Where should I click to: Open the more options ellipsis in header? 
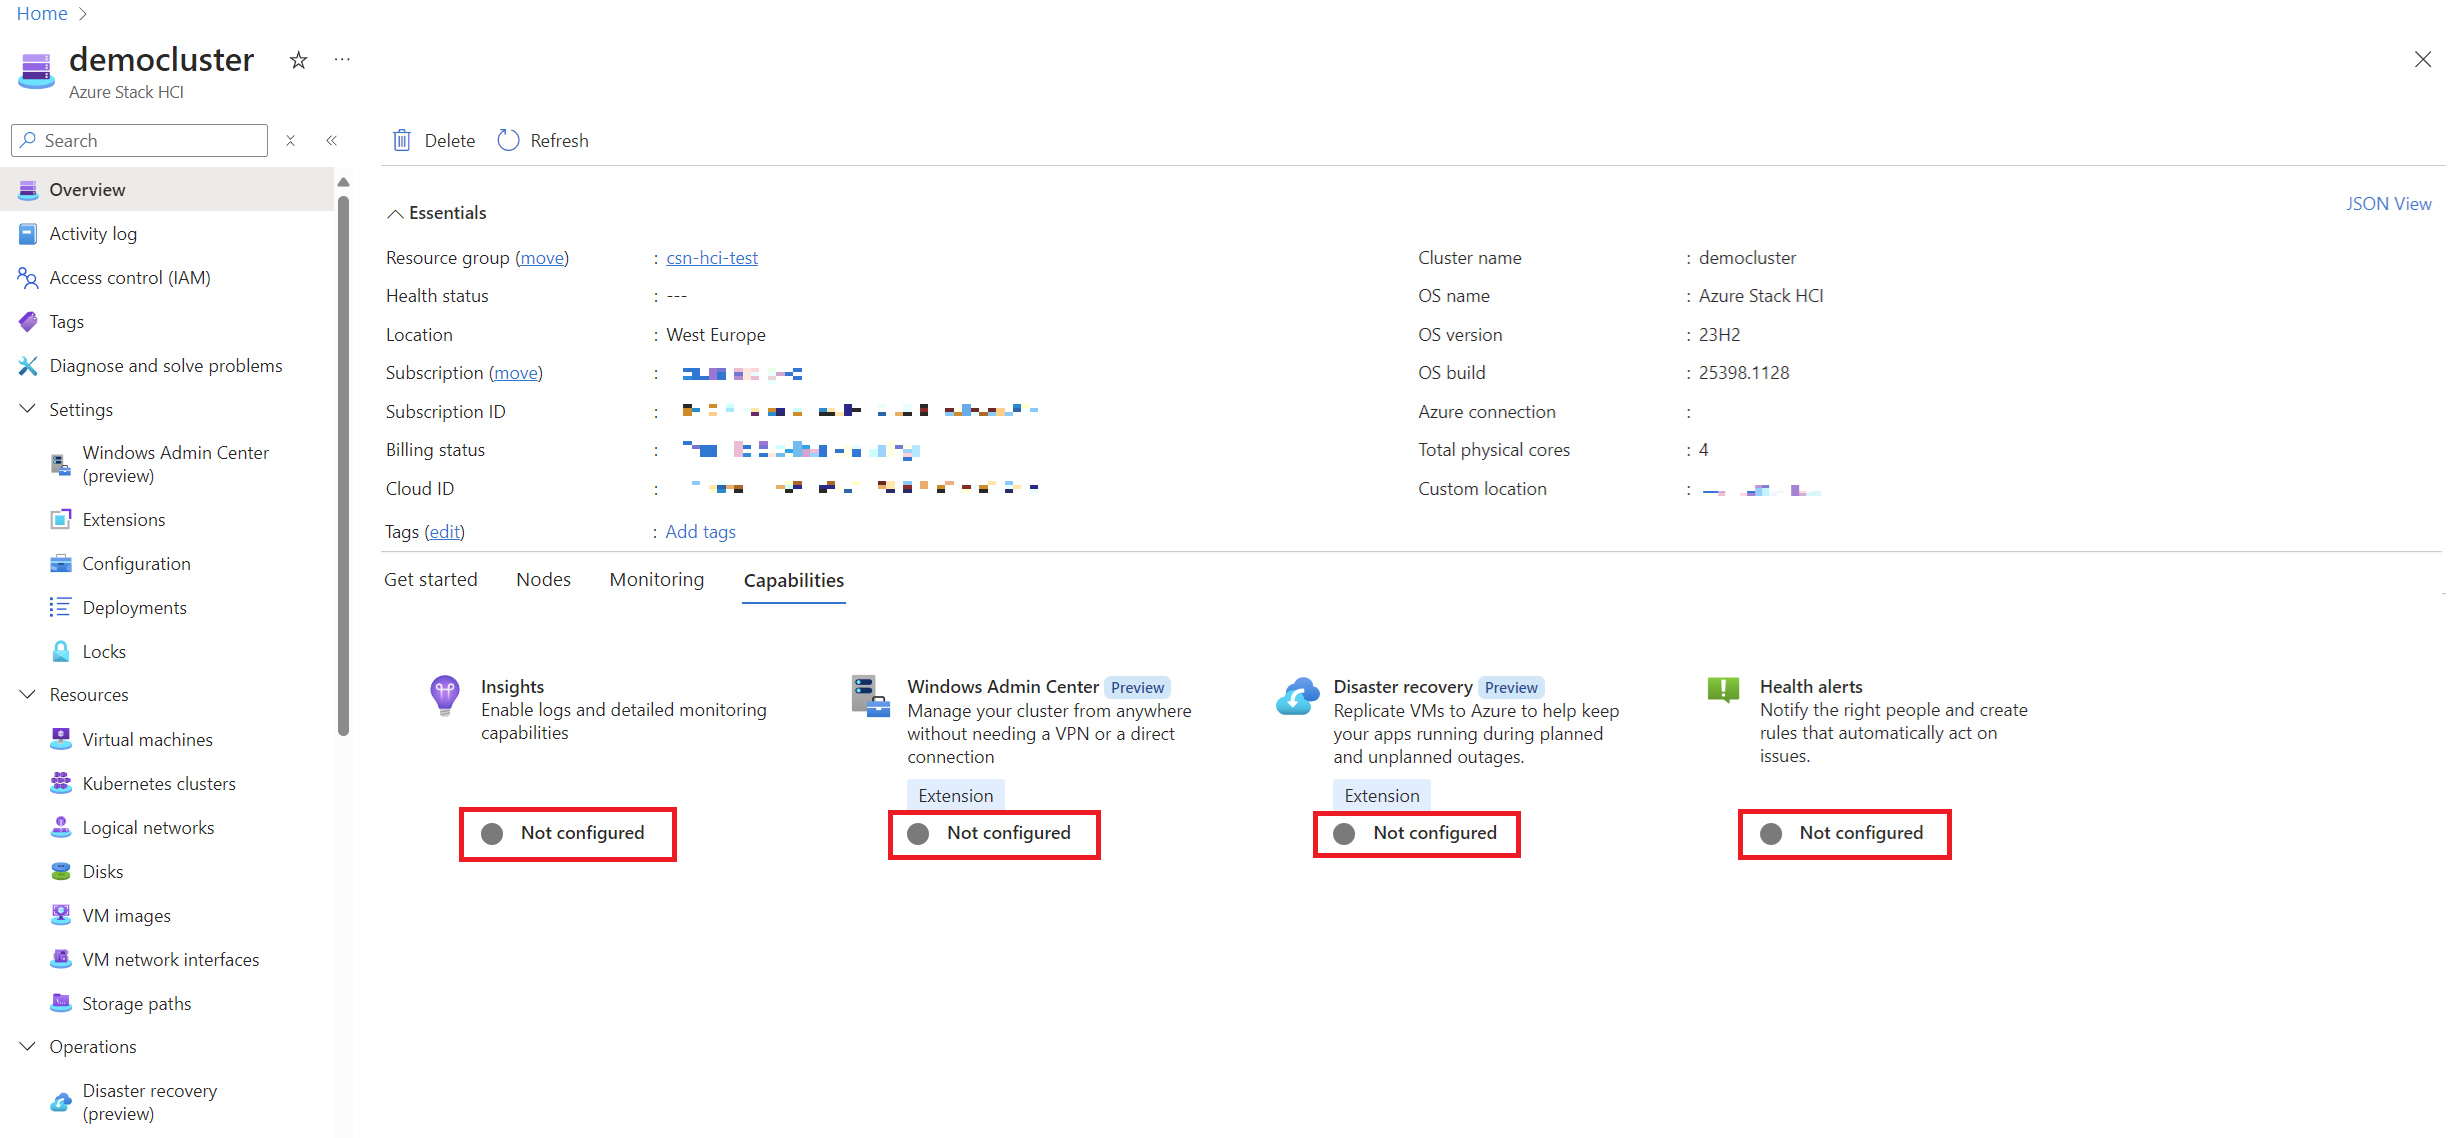tap(342, 60)
